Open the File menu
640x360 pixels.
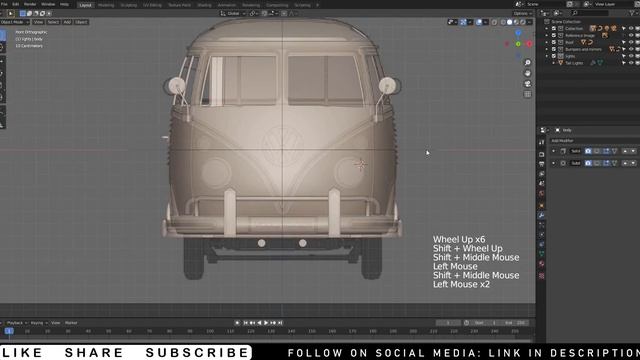[x=4, y=4]
